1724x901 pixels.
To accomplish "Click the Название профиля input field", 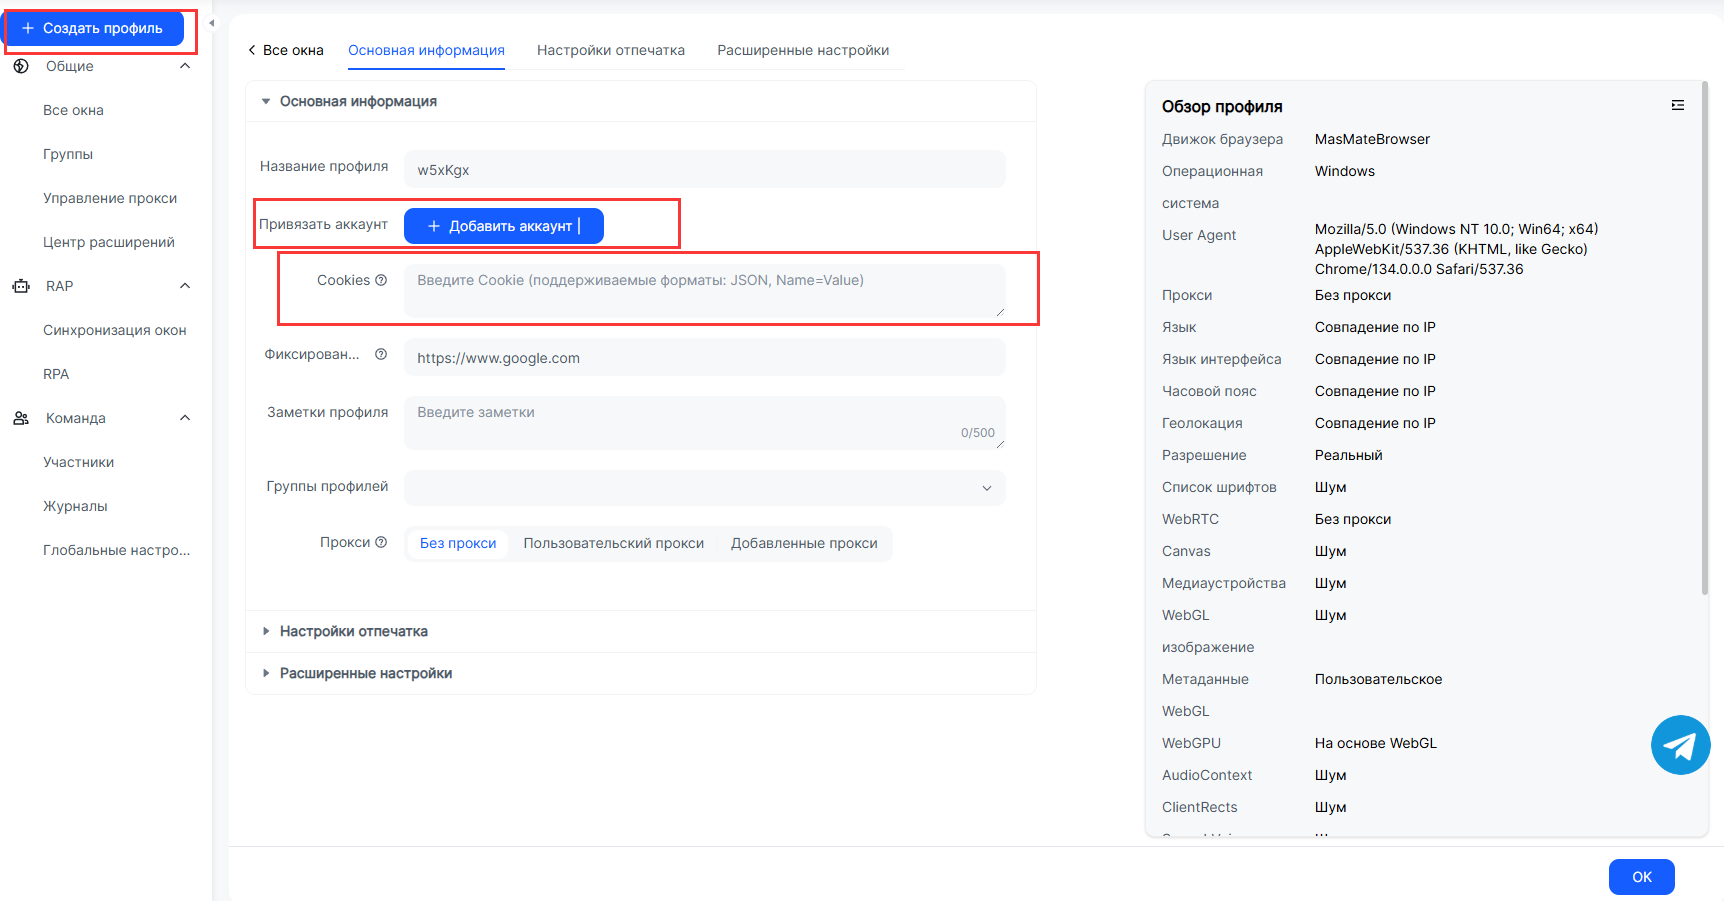I will (704, 170).
